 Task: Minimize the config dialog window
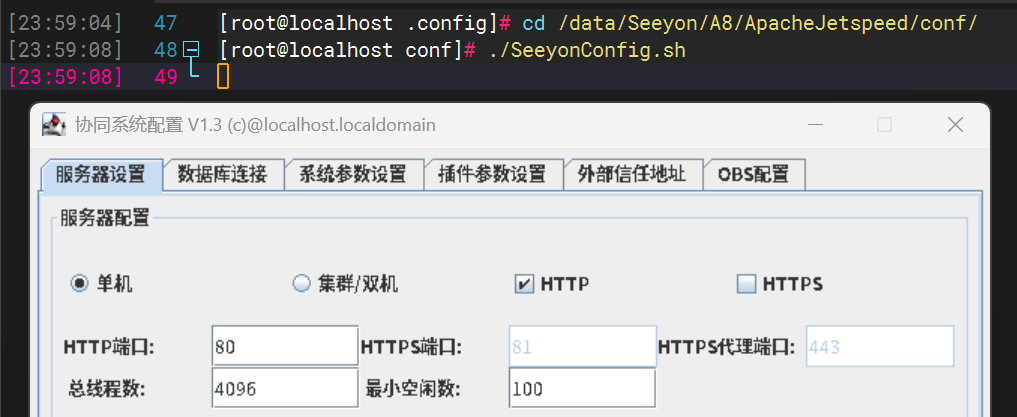pyautogui.click(x=817, y=125)
